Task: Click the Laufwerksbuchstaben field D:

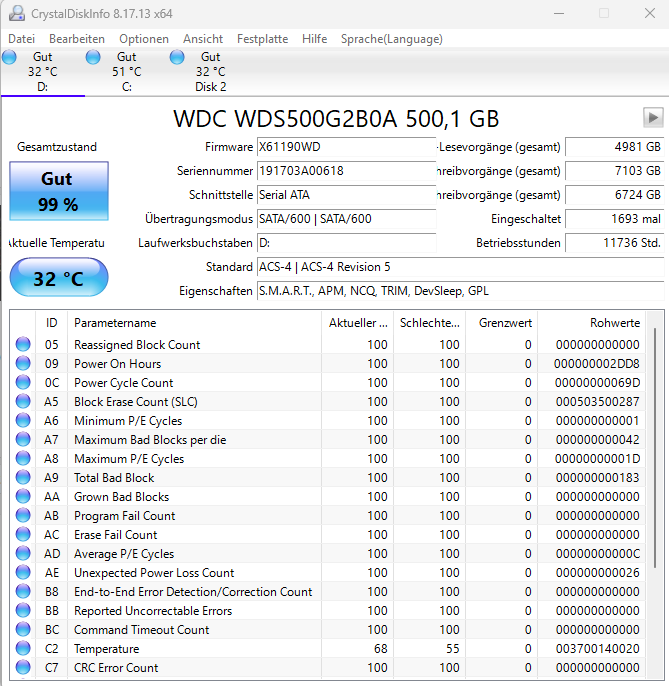Action: [347, 243]
